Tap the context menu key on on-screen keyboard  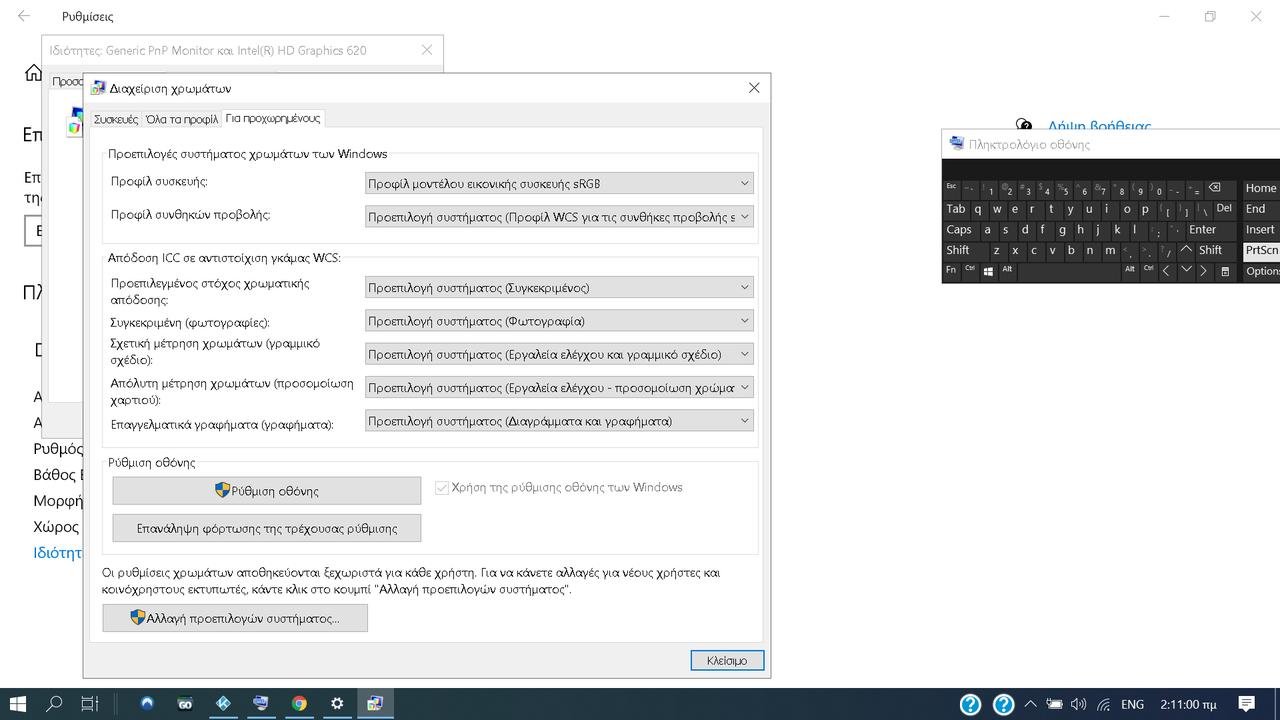1225,271
